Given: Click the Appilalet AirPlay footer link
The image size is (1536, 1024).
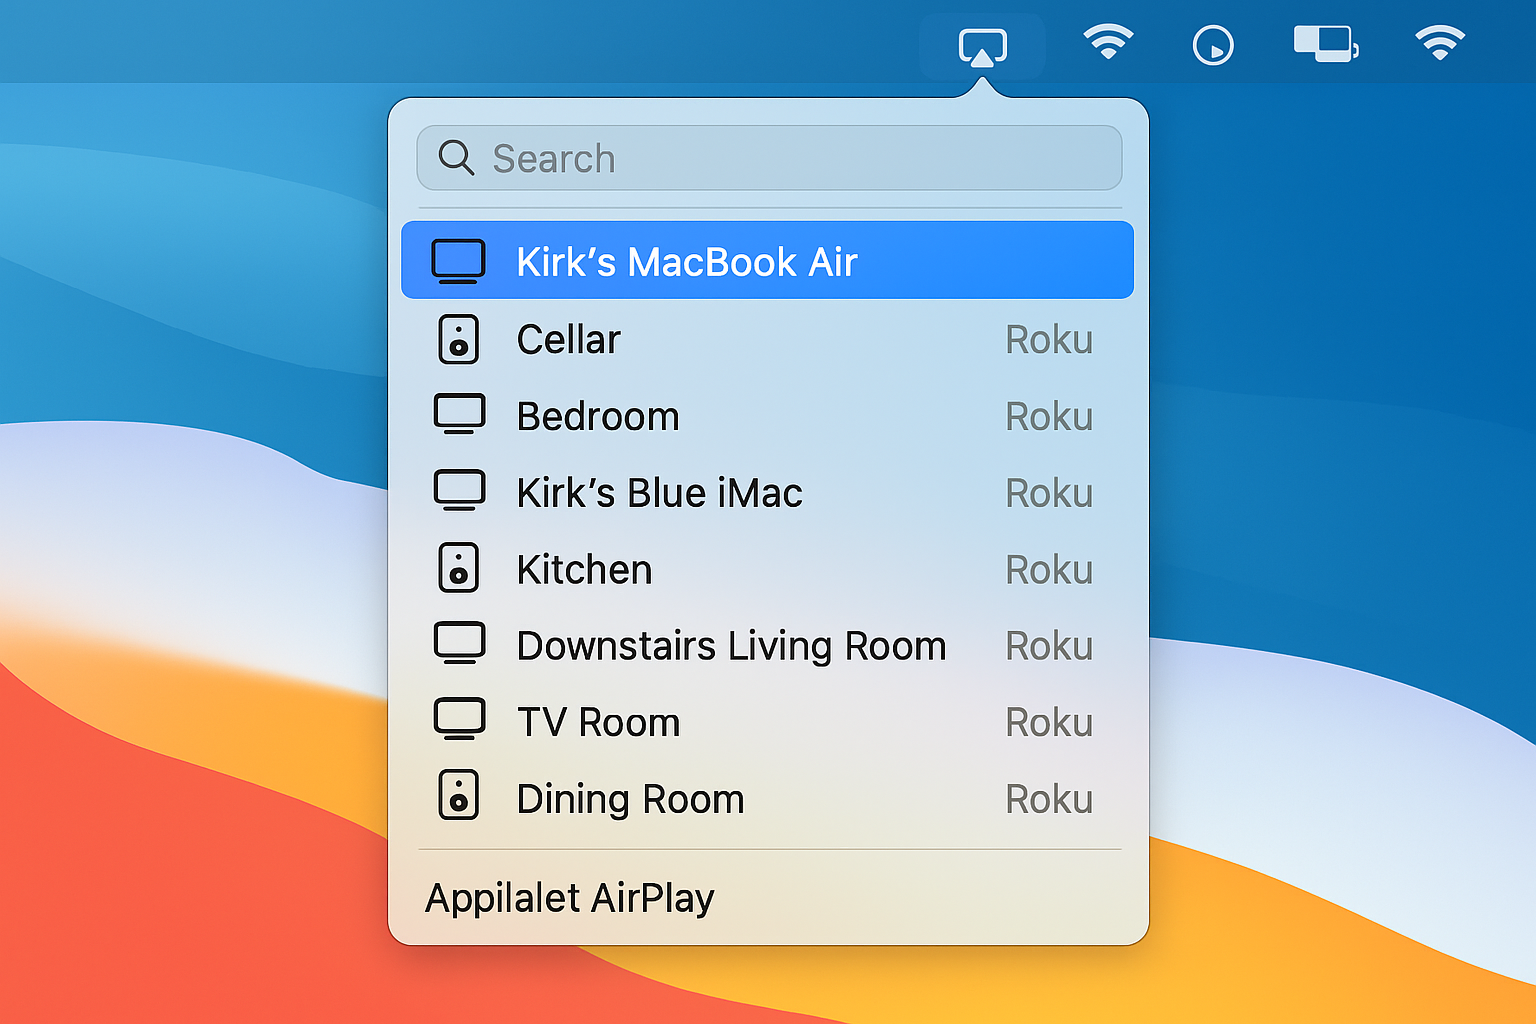Looking at the screenshot, I should pos(570,898).
